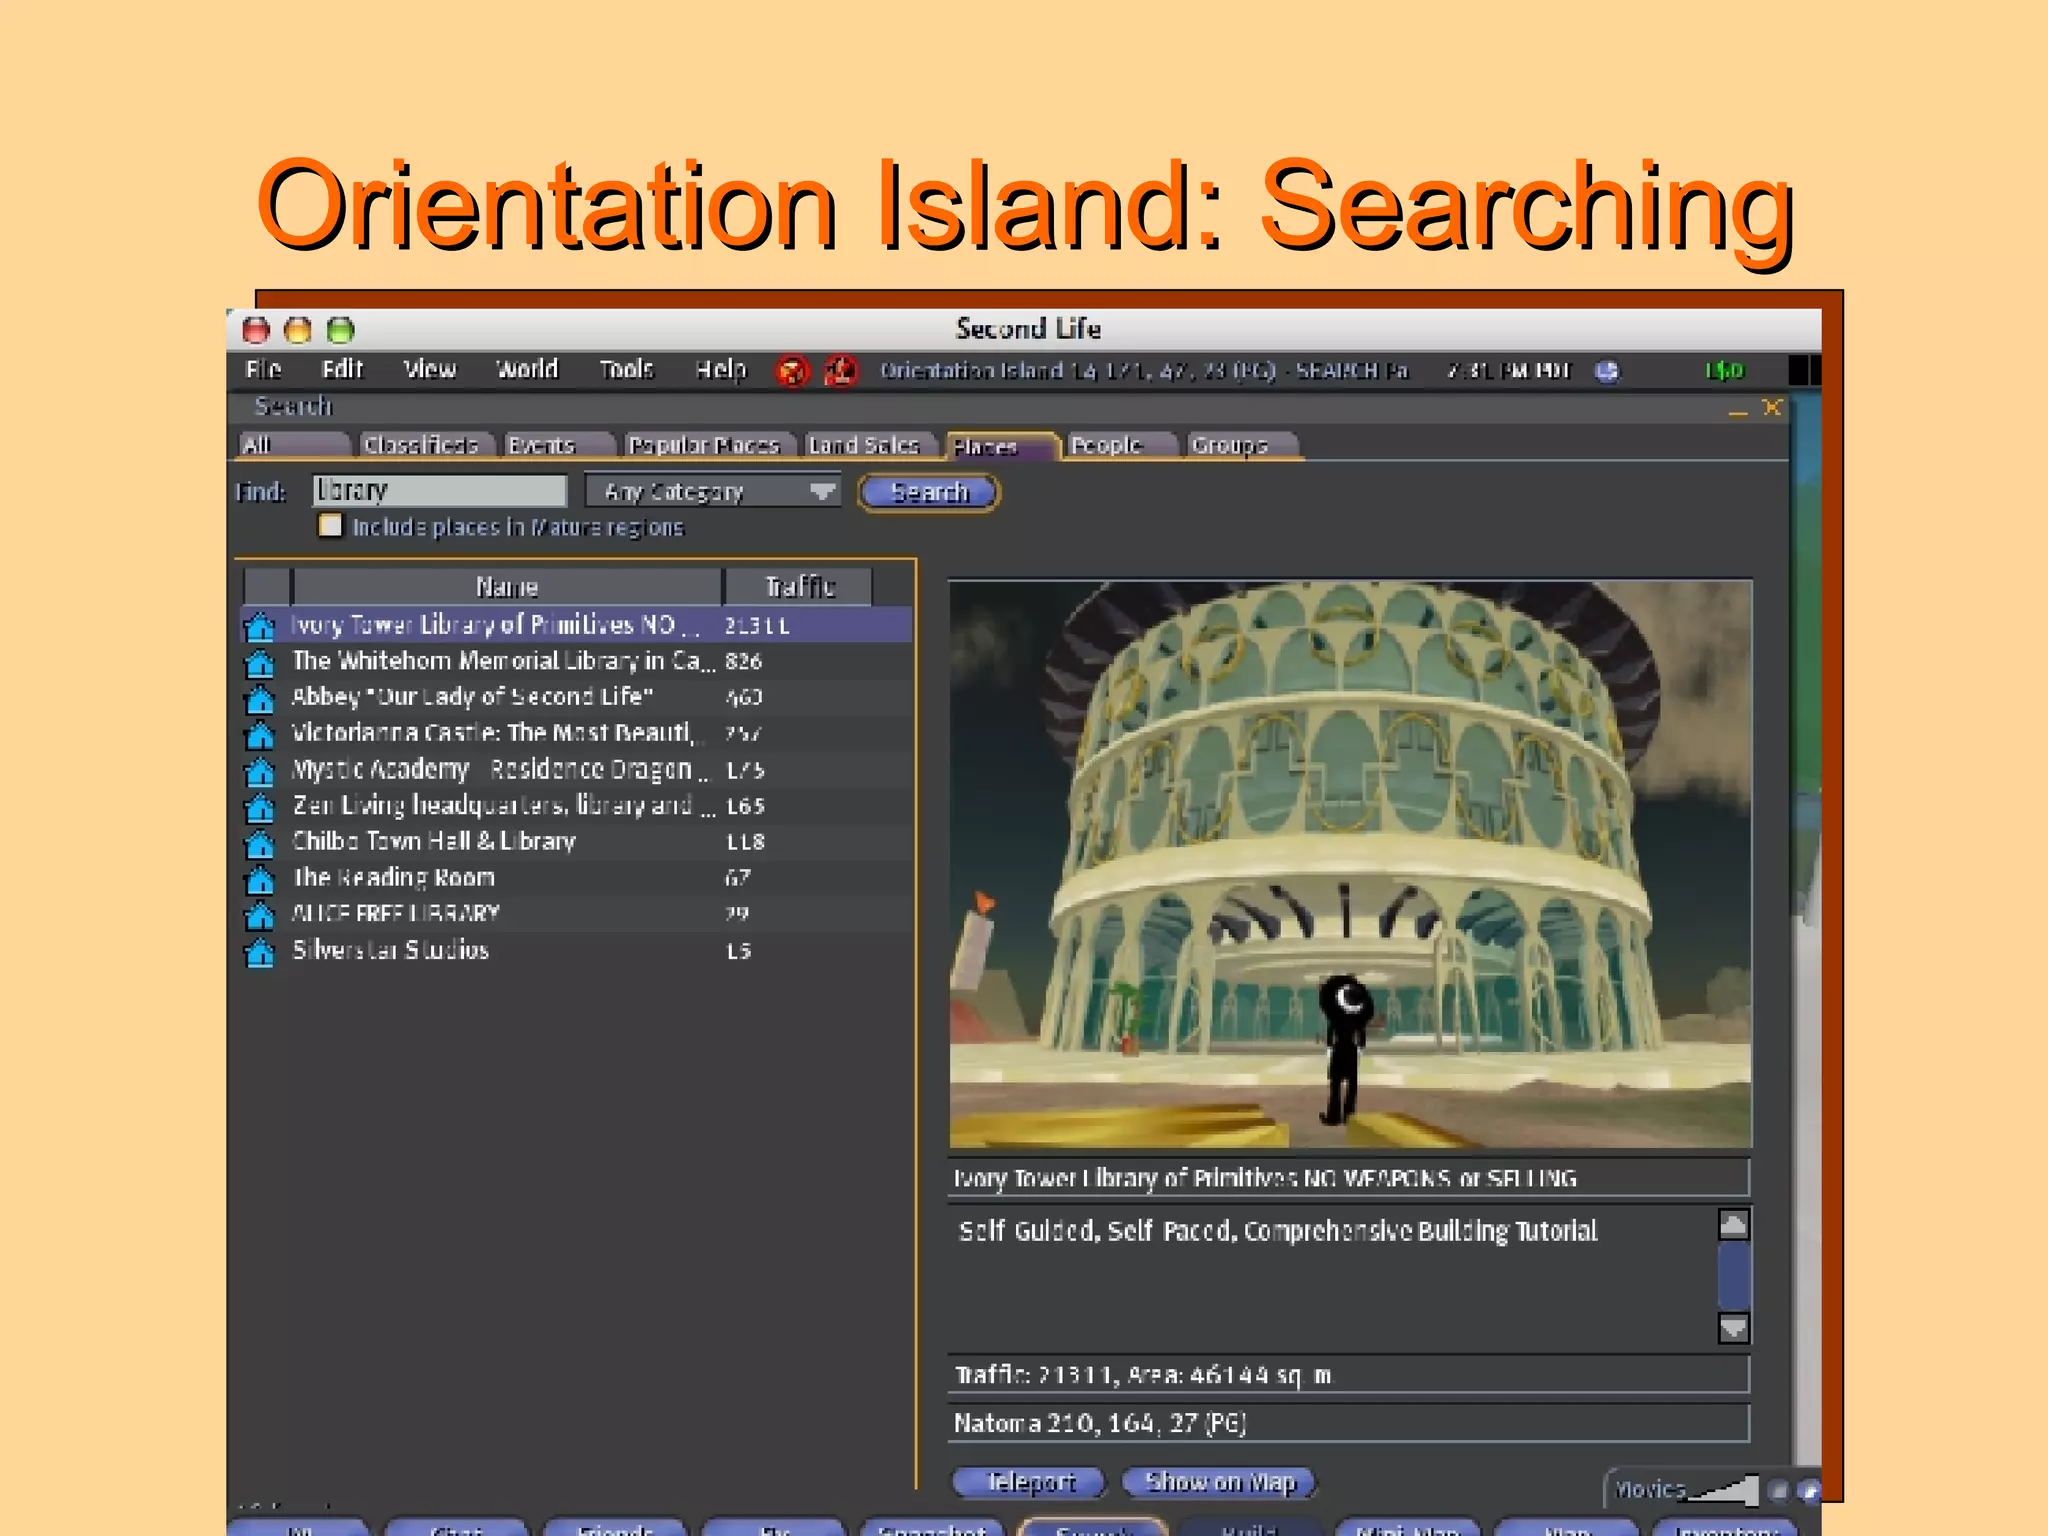The width and height of the screenshot is (2048, 1536).
Task: Enable Include places in Mature regions
Action: click(330, 526)
